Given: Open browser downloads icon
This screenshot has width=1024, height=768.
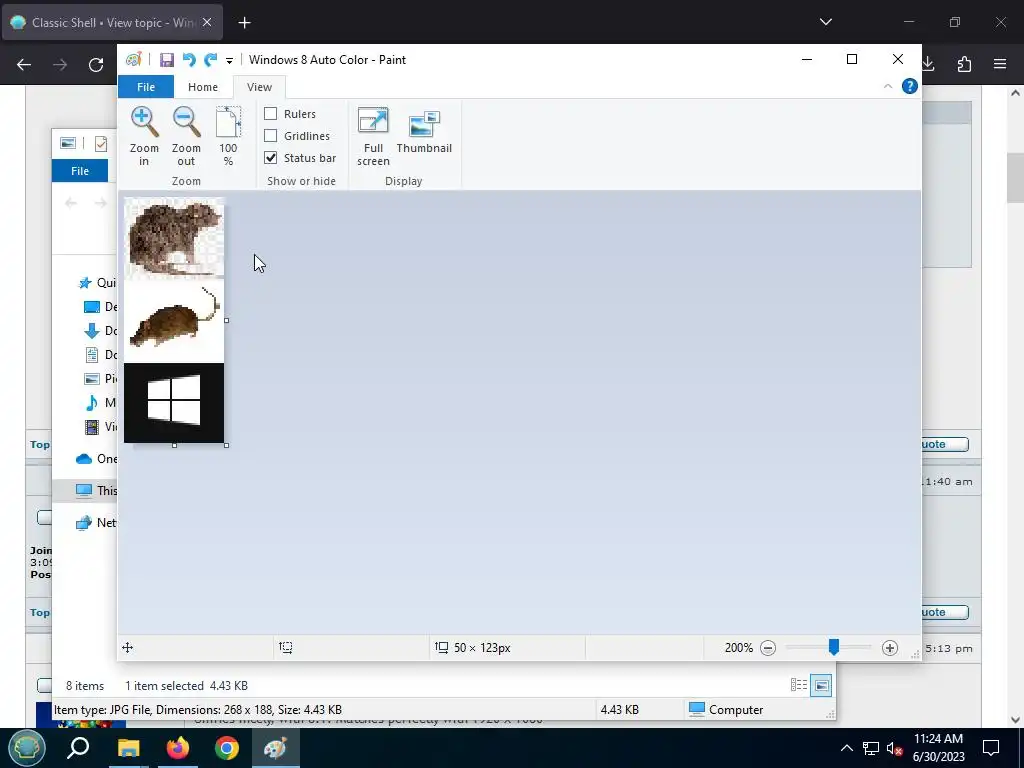Looking at the screenshot, I should (928, 64).
